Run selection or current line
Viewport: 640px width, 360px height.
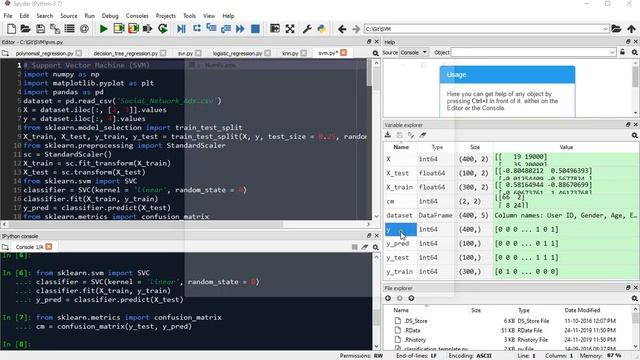tap(148, 29)
